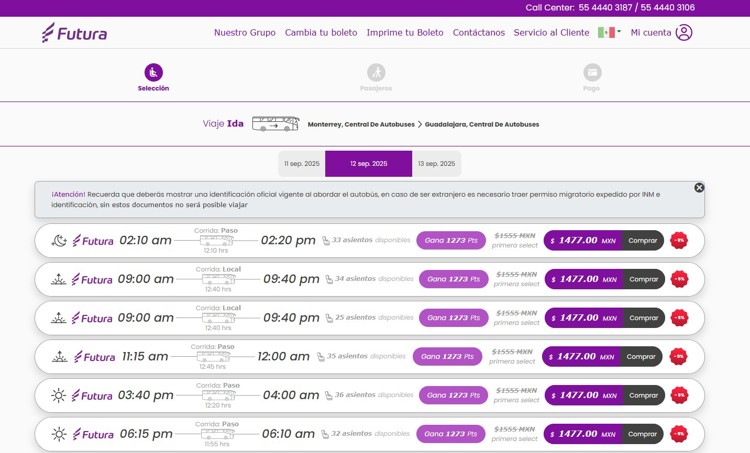Viewport: 750px width, 453px height.
Task: Buy the 09:00 am ticket with 25 seats
Action: [x=643, y=318]
